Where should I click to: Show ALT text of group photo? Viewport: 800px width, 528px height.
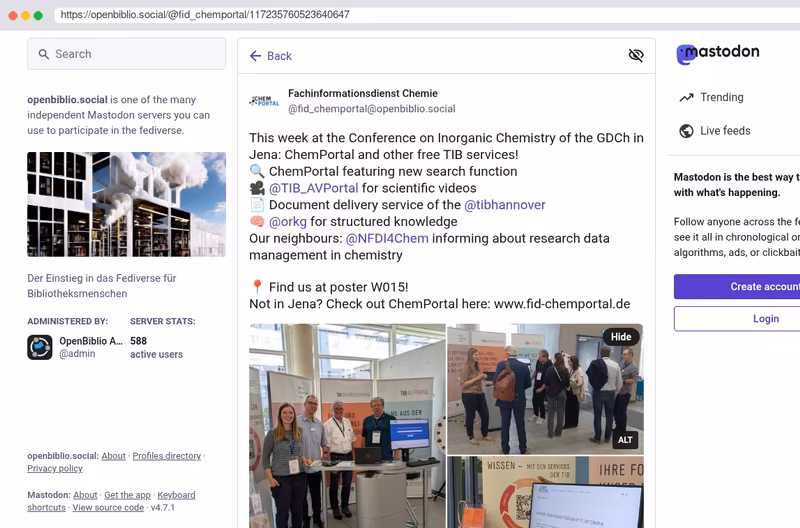625,440
